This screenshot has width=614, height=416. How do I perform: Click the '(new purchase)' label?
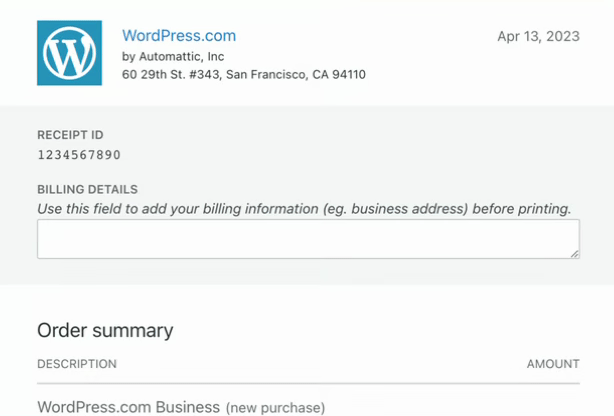tap(275, 408)
